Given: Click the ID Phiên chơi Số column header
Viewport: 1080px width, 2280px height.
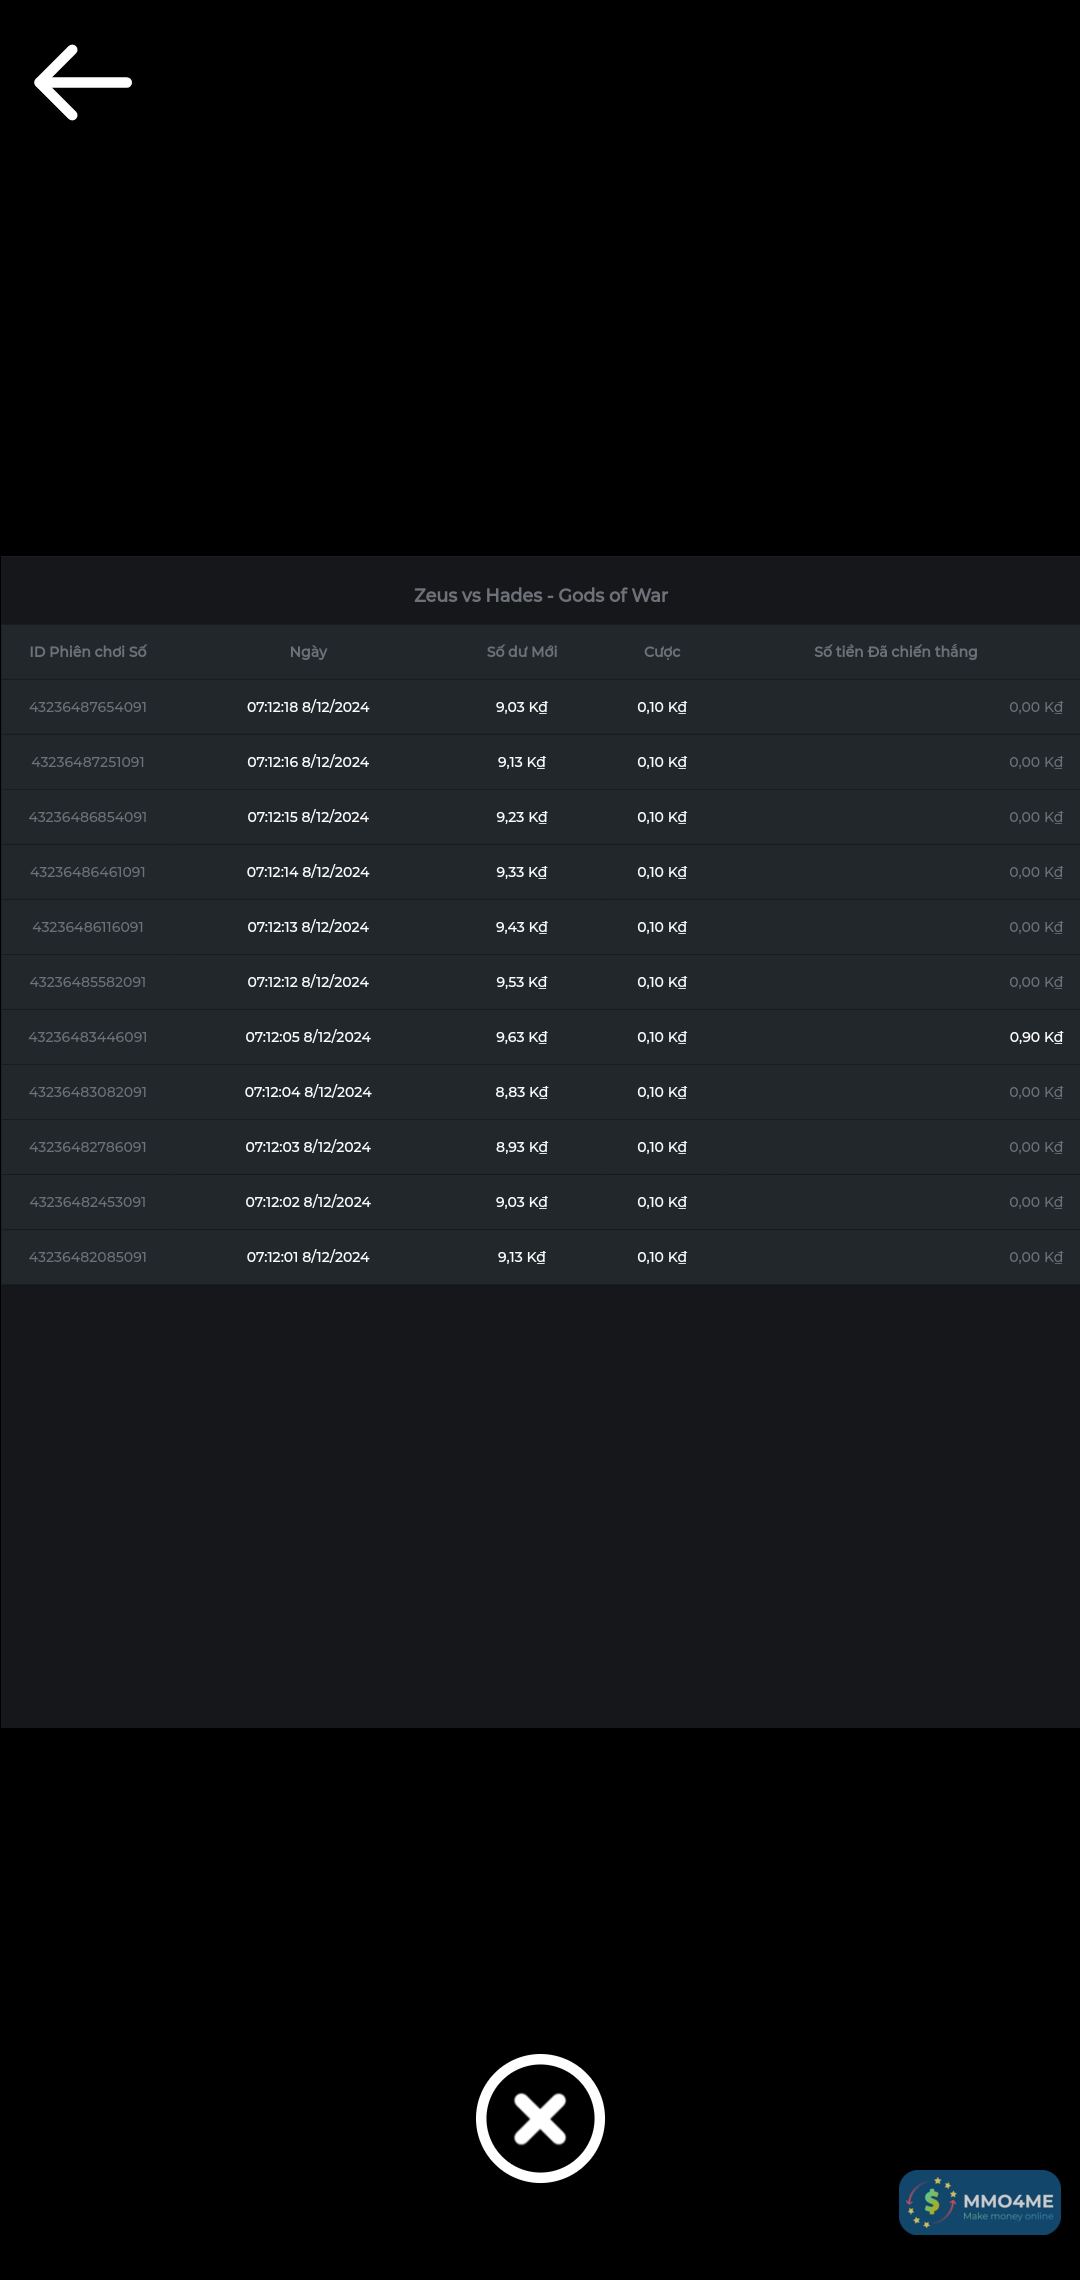Looking at the screenshot, I should pyautogui.click(x=88, y=652).
